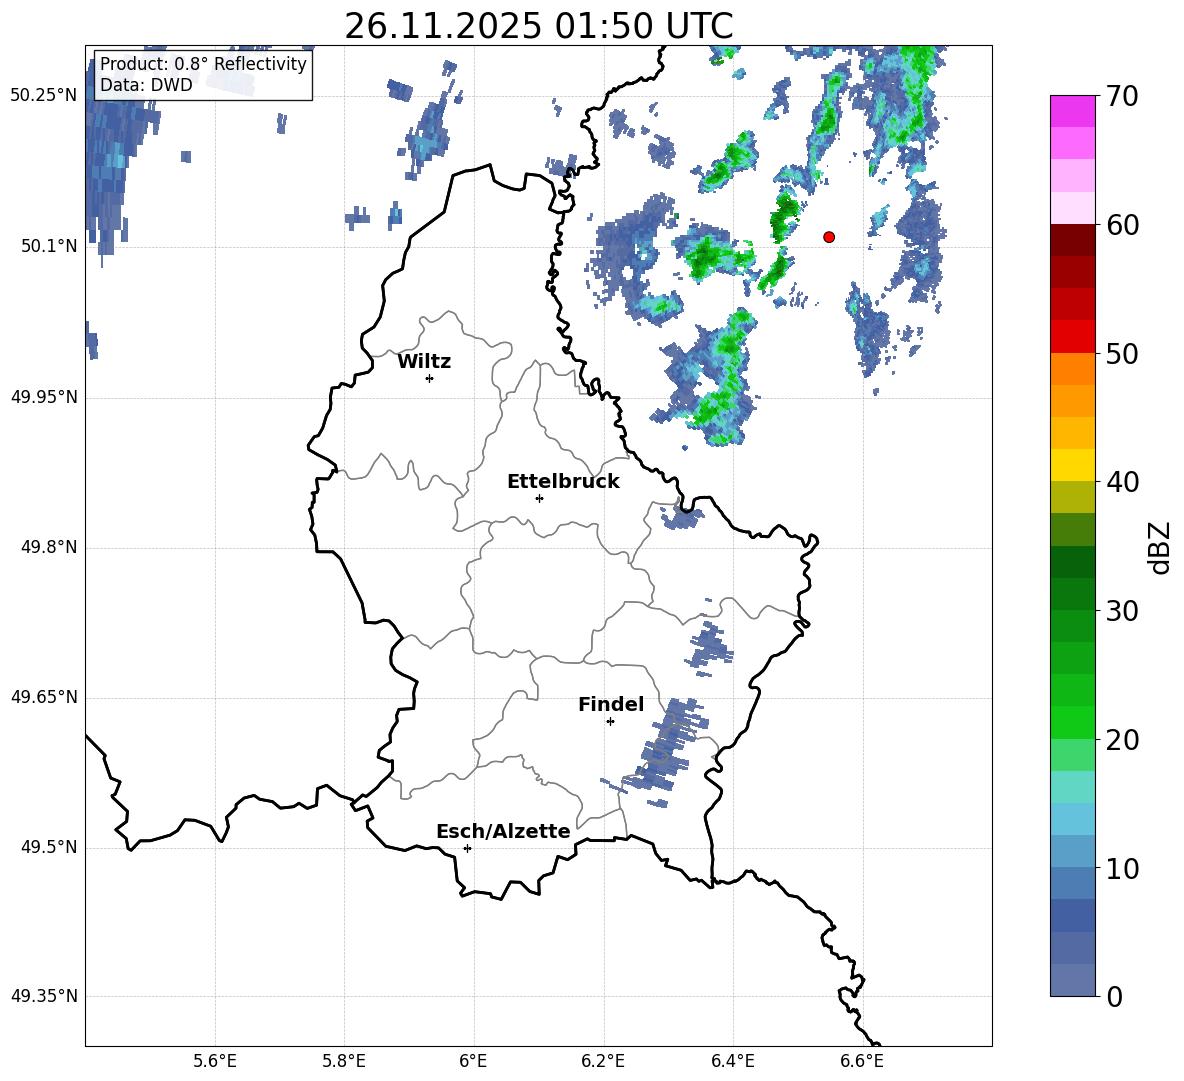
Task: Click the 30 value on colorbar
Action: 1122,611
